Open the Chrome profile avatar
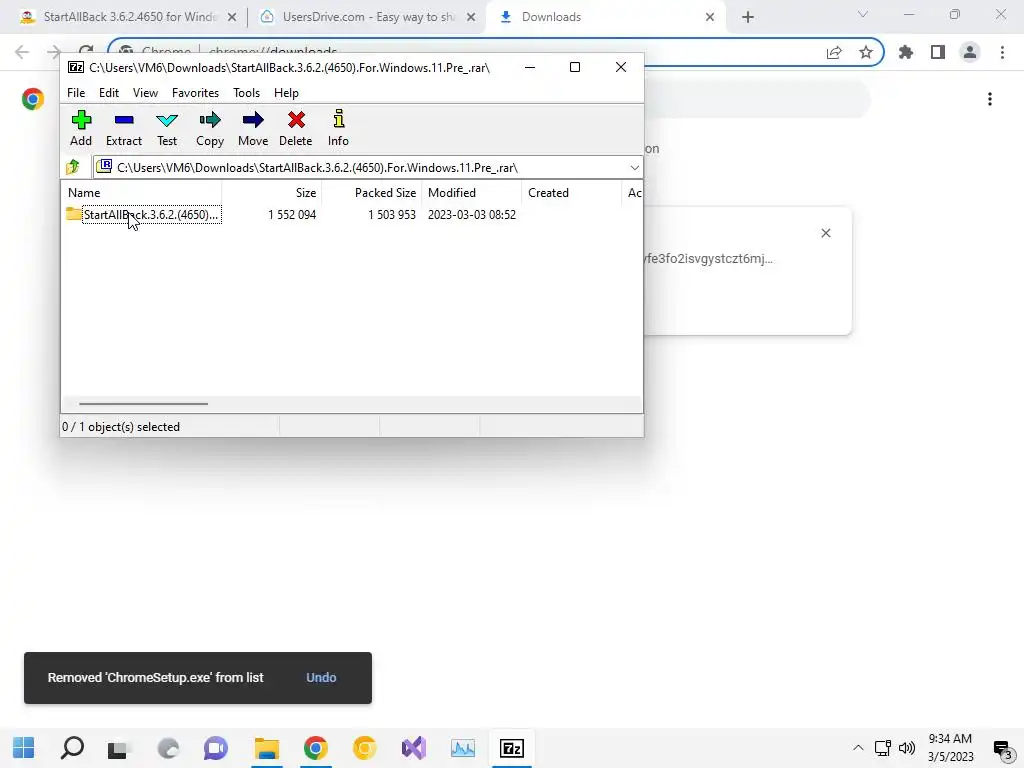Image resolution: width=1024 pixels, height=768 pixels. pos(970,52)
